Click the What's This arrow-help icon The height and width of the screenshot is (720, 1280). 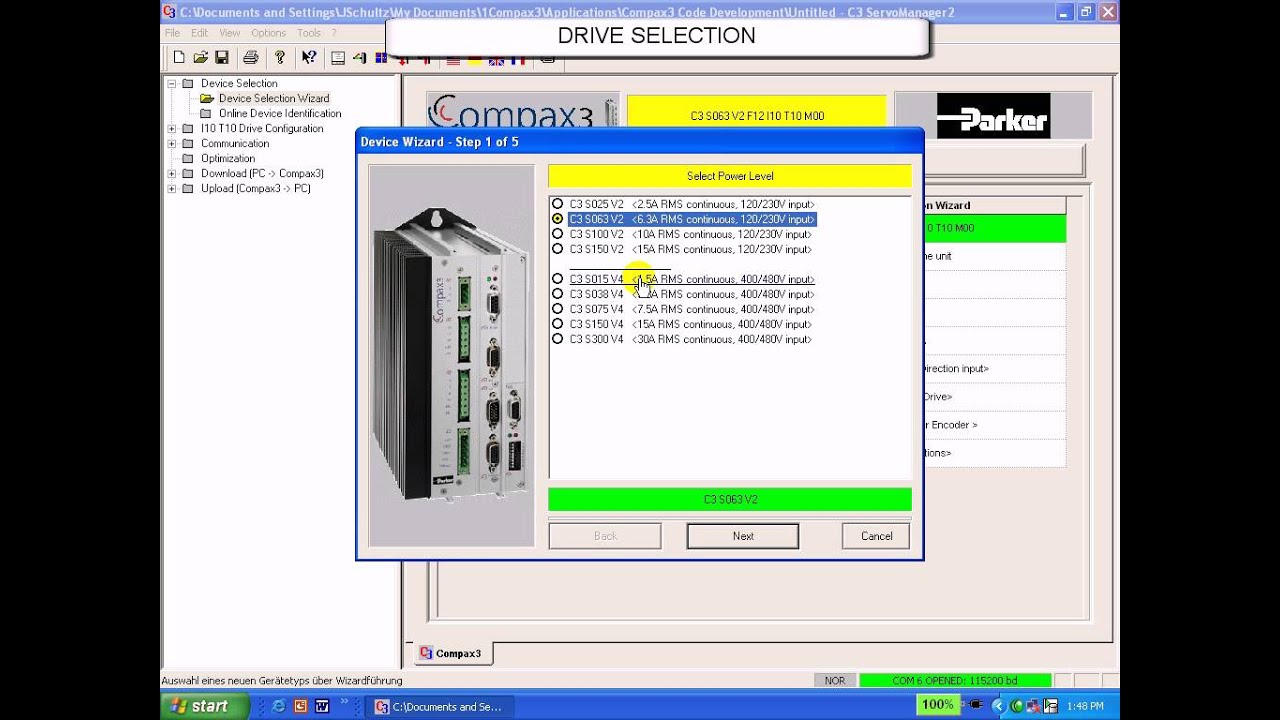[x=309, y=58]
